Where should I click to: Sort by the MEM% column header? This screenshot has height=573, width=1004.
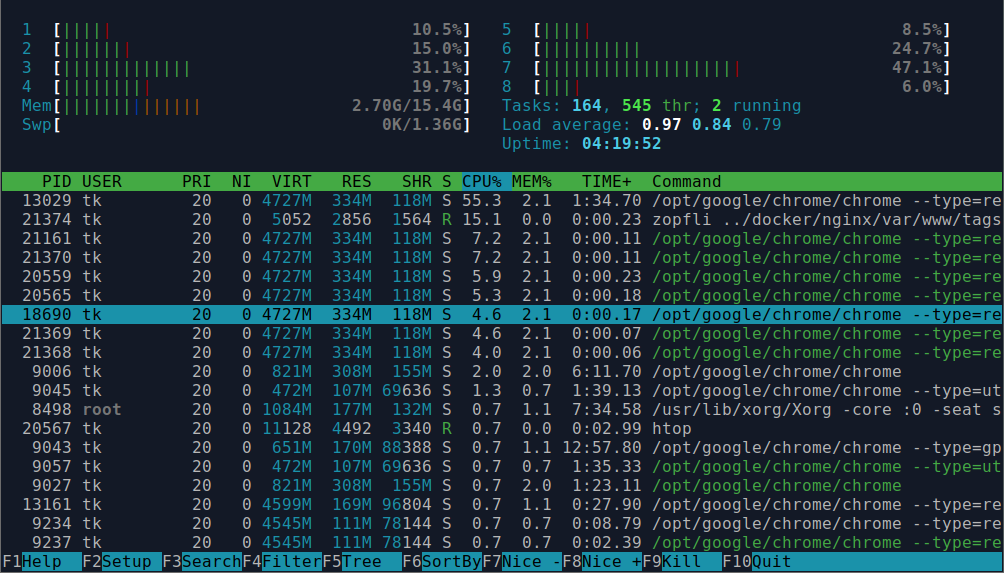(531, 182)
